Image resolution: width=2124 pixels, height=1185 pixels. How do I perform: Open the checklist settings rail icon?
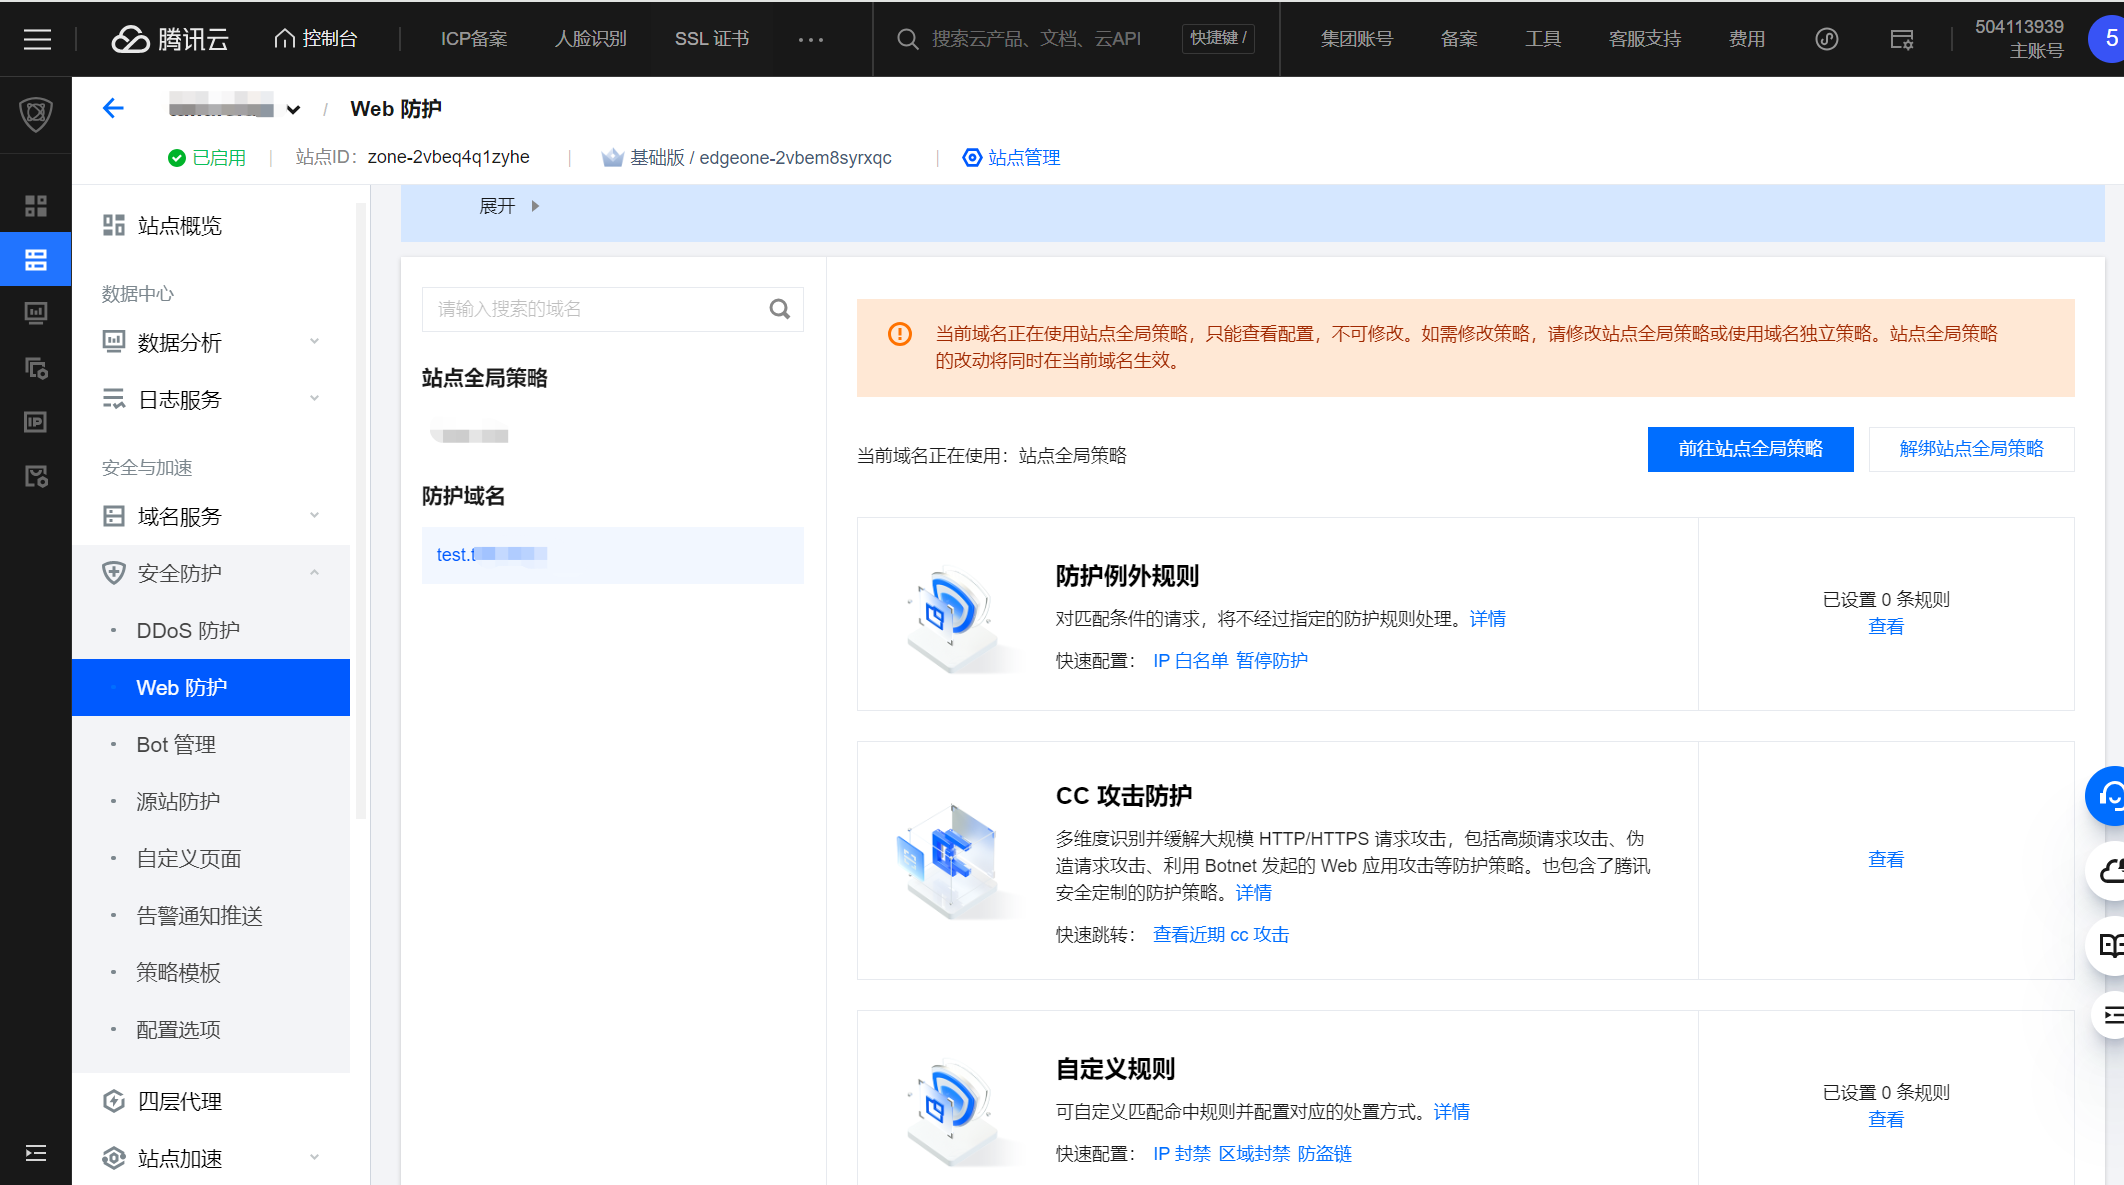36,476
